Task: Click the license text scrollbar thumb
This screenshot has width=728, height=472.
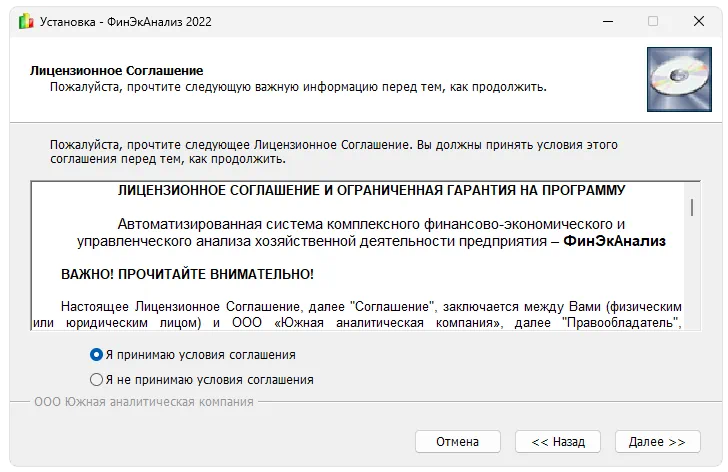Action: tap(692, 207)
